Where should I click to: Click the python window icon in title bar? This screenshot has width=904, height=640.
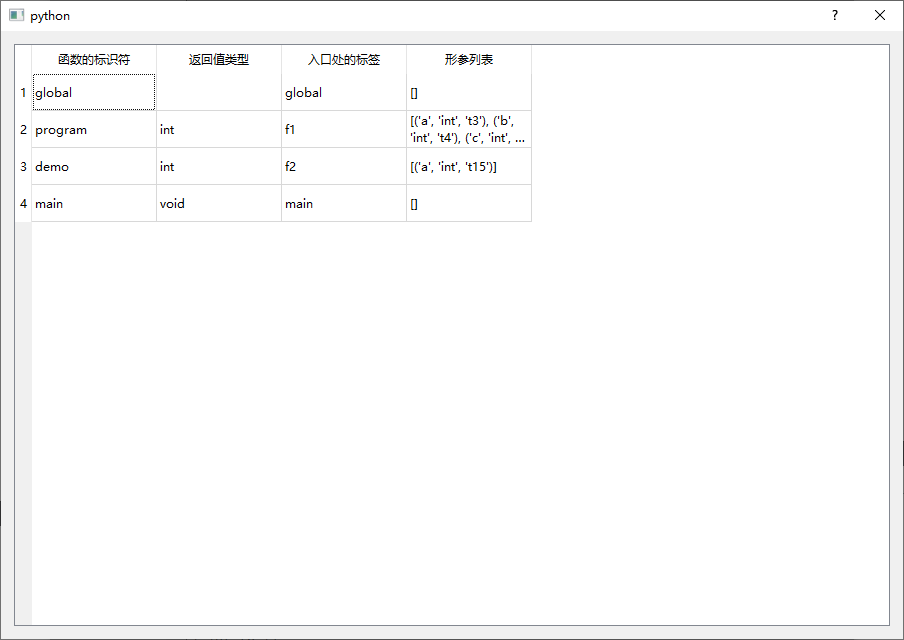[16, 16]
